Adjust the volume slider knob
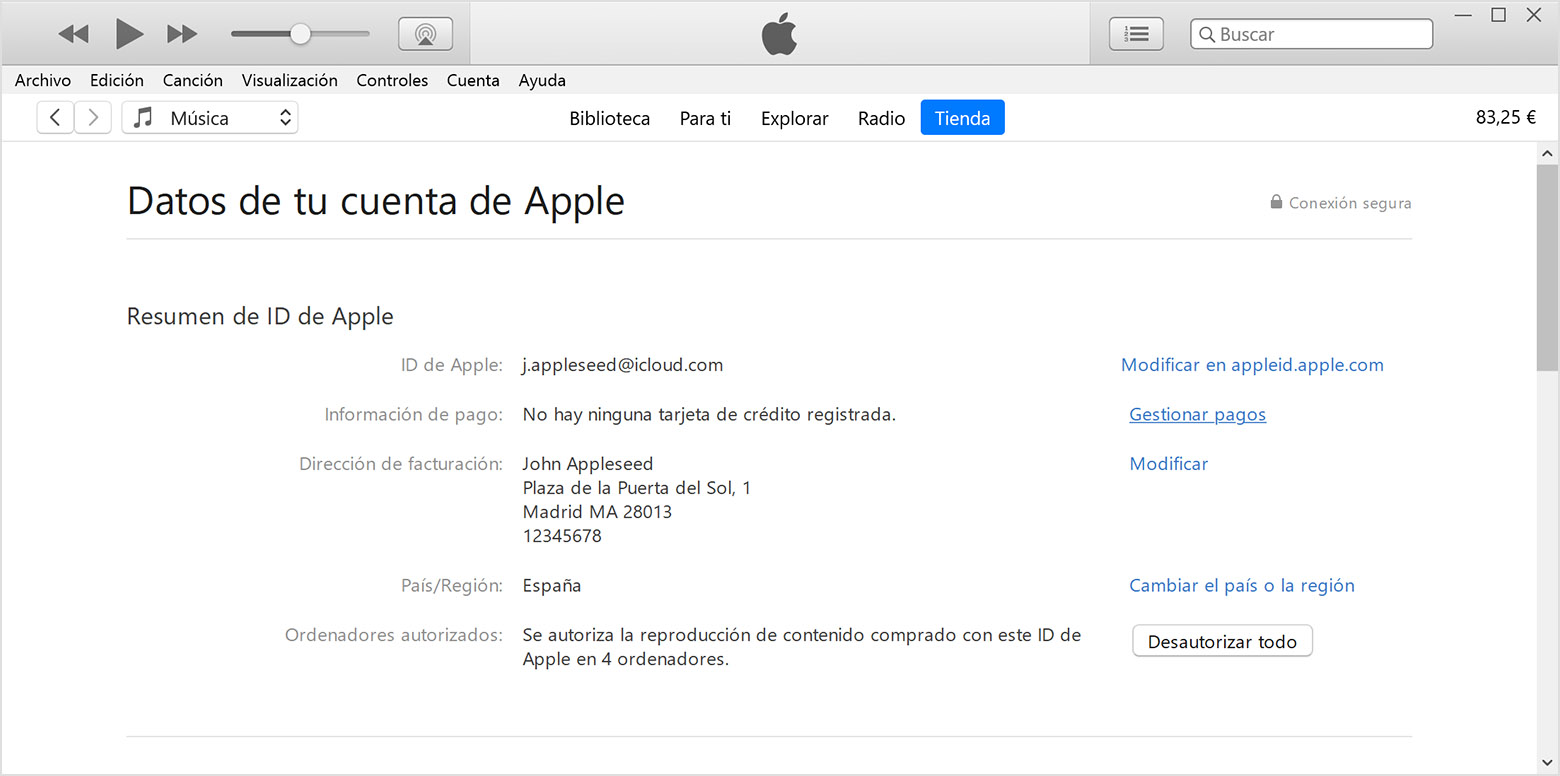1560x776 pixels. (300, 34)
